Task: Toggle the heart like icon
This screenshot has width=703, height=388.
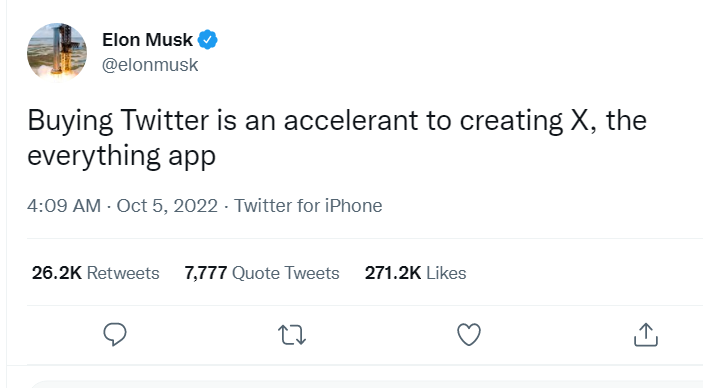Action: pyautogui.click(x=469, y=335)
